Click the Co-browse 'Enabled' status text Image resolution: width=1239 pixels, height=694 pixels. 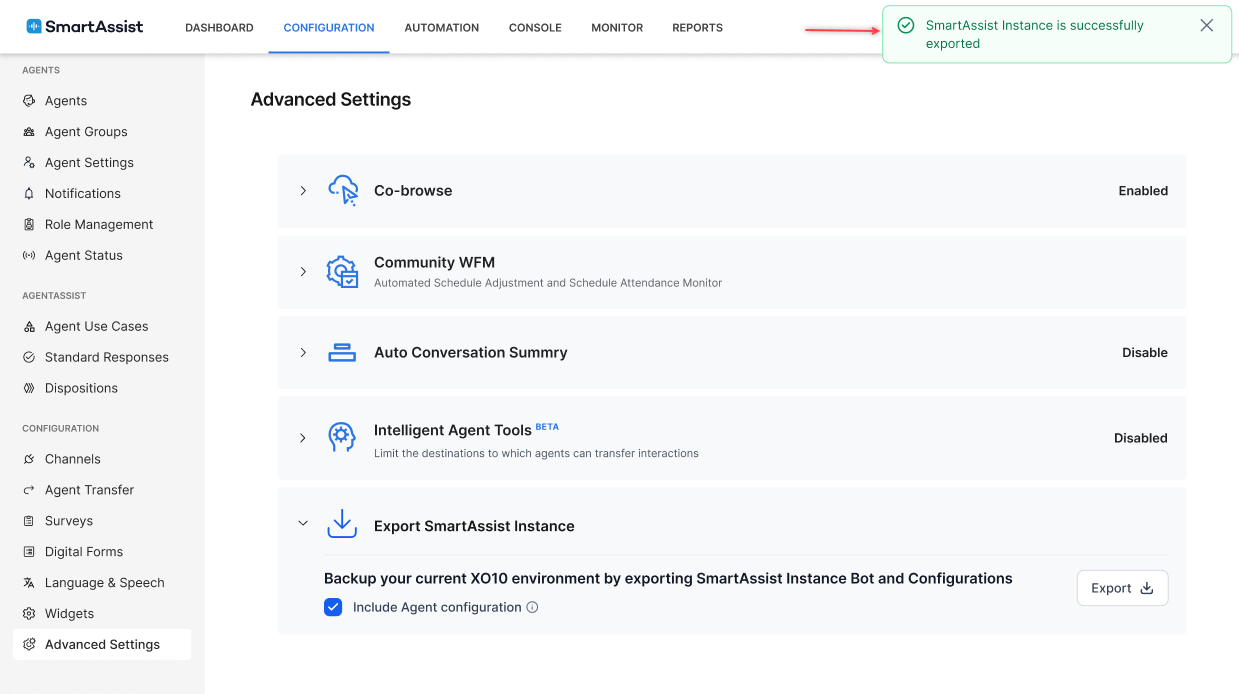[1143, 191]
